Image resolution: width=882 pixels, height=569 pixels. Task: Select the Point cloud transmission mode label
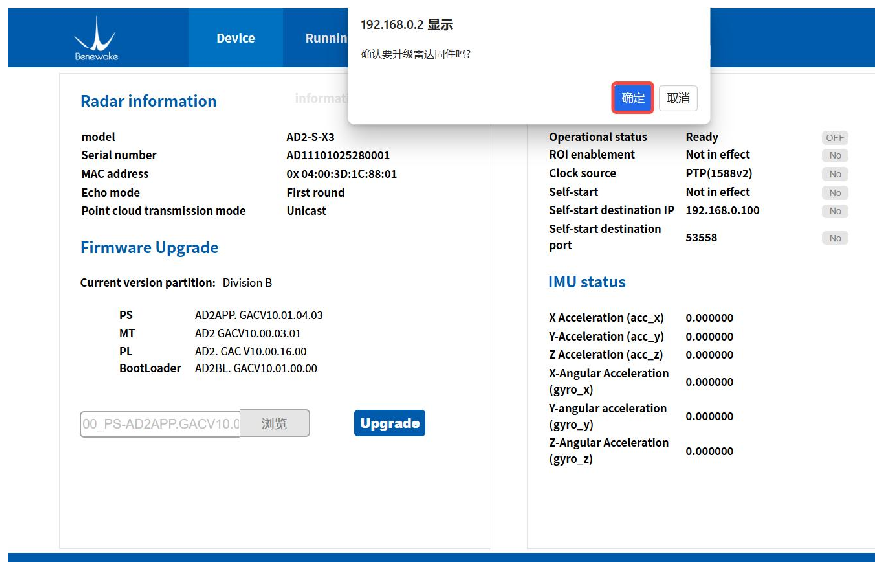point(163,211)
